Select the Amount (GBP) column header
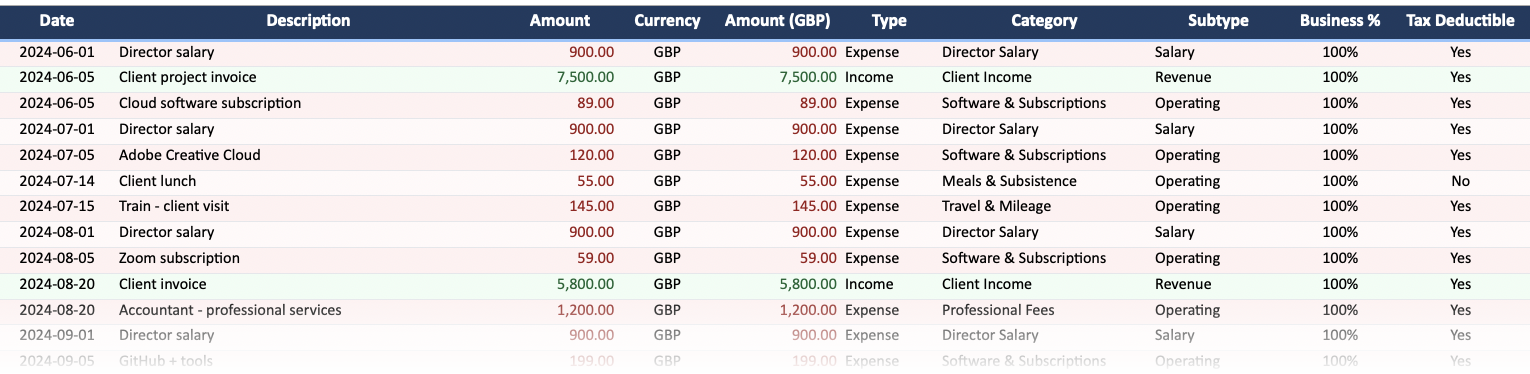 pos(778,20)
